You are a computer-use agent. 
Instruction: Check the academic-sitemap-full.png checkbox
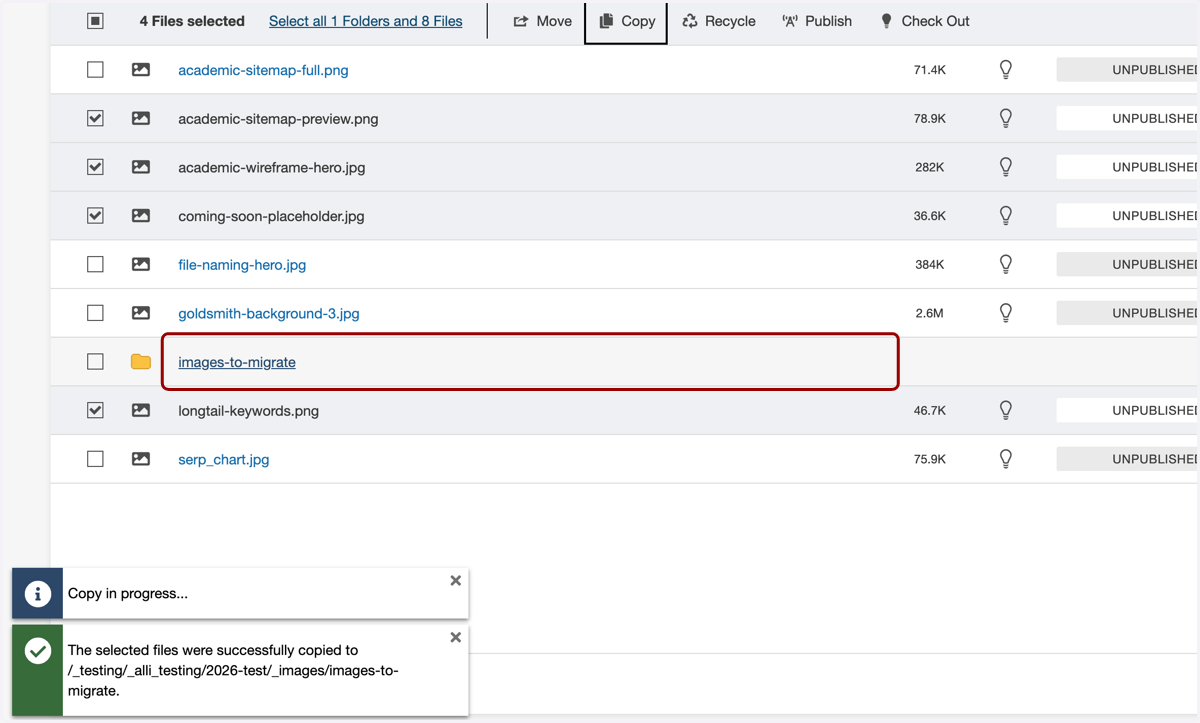[95, 70]
